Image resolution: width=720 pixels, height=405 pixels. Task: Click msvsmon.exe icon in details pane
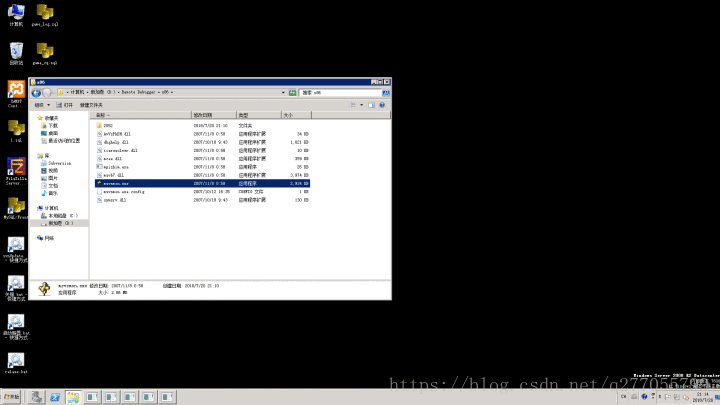[x=45, y=289]
